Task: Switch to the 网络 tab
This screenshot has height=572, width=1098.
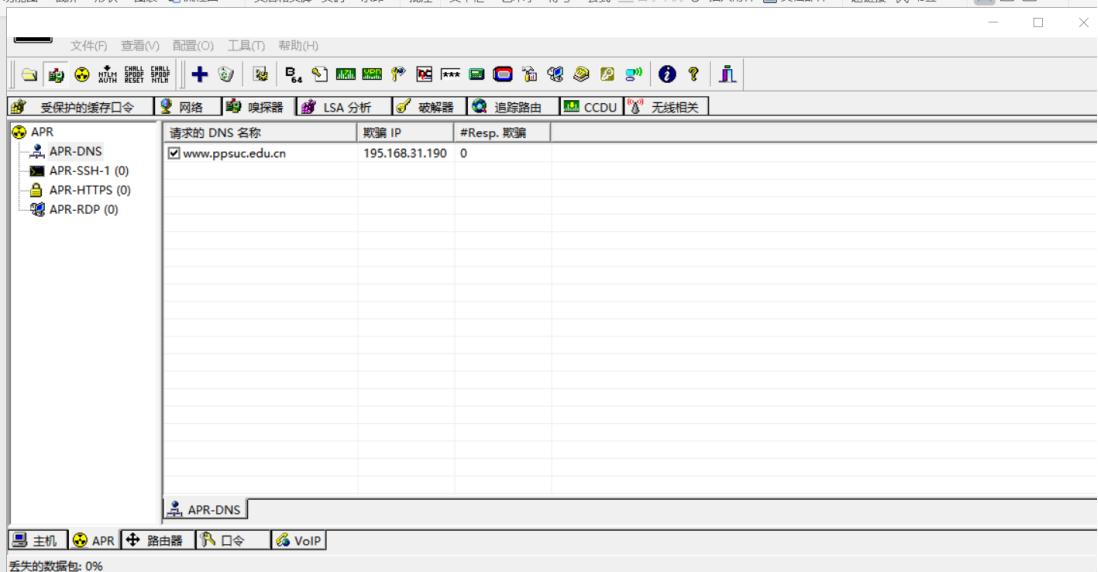Action: pyautogui.click(x=188, y=107)
